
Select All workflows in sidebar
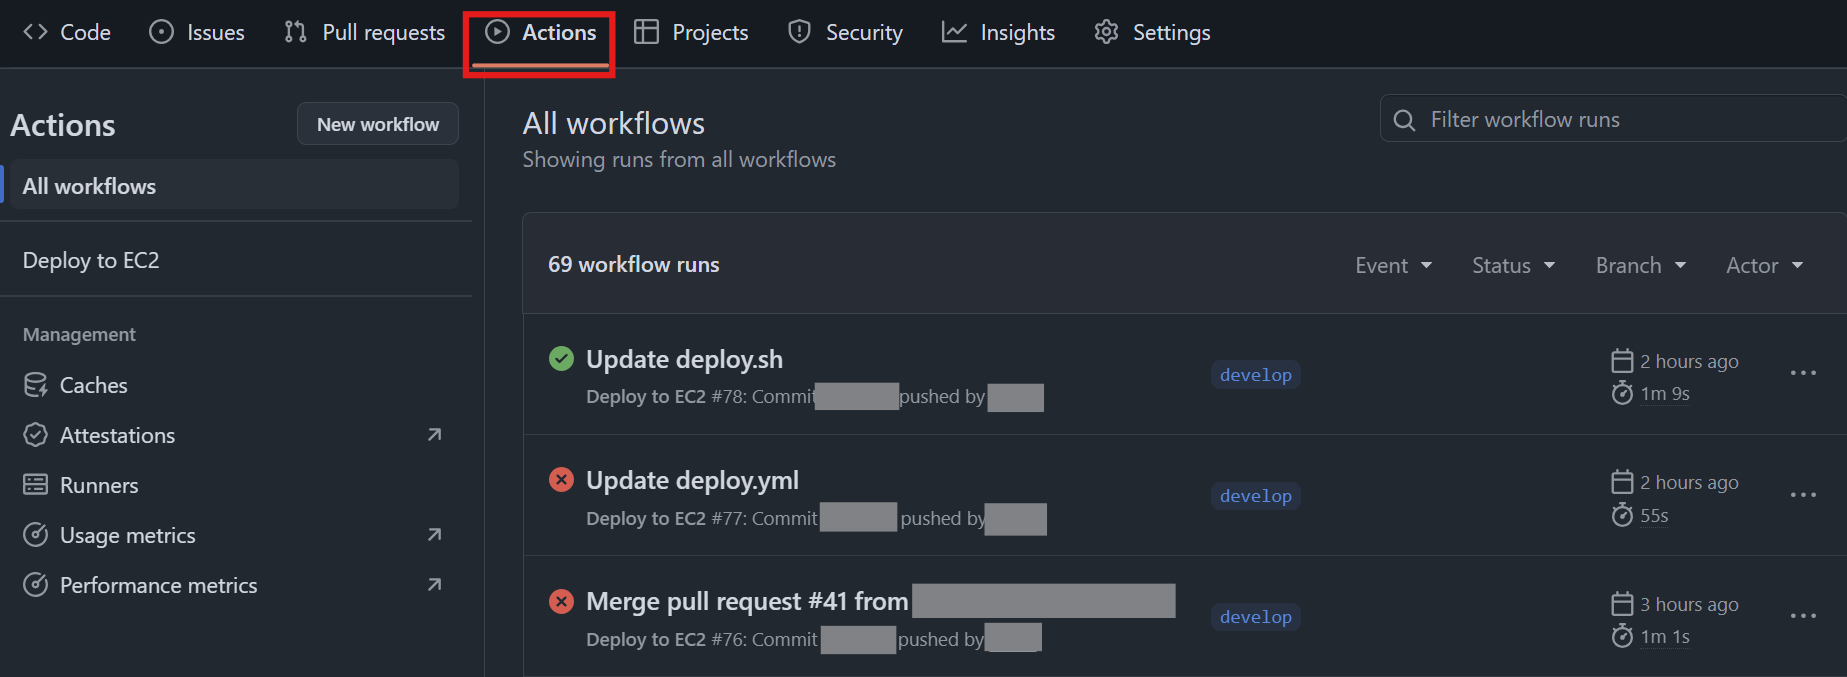232,186
